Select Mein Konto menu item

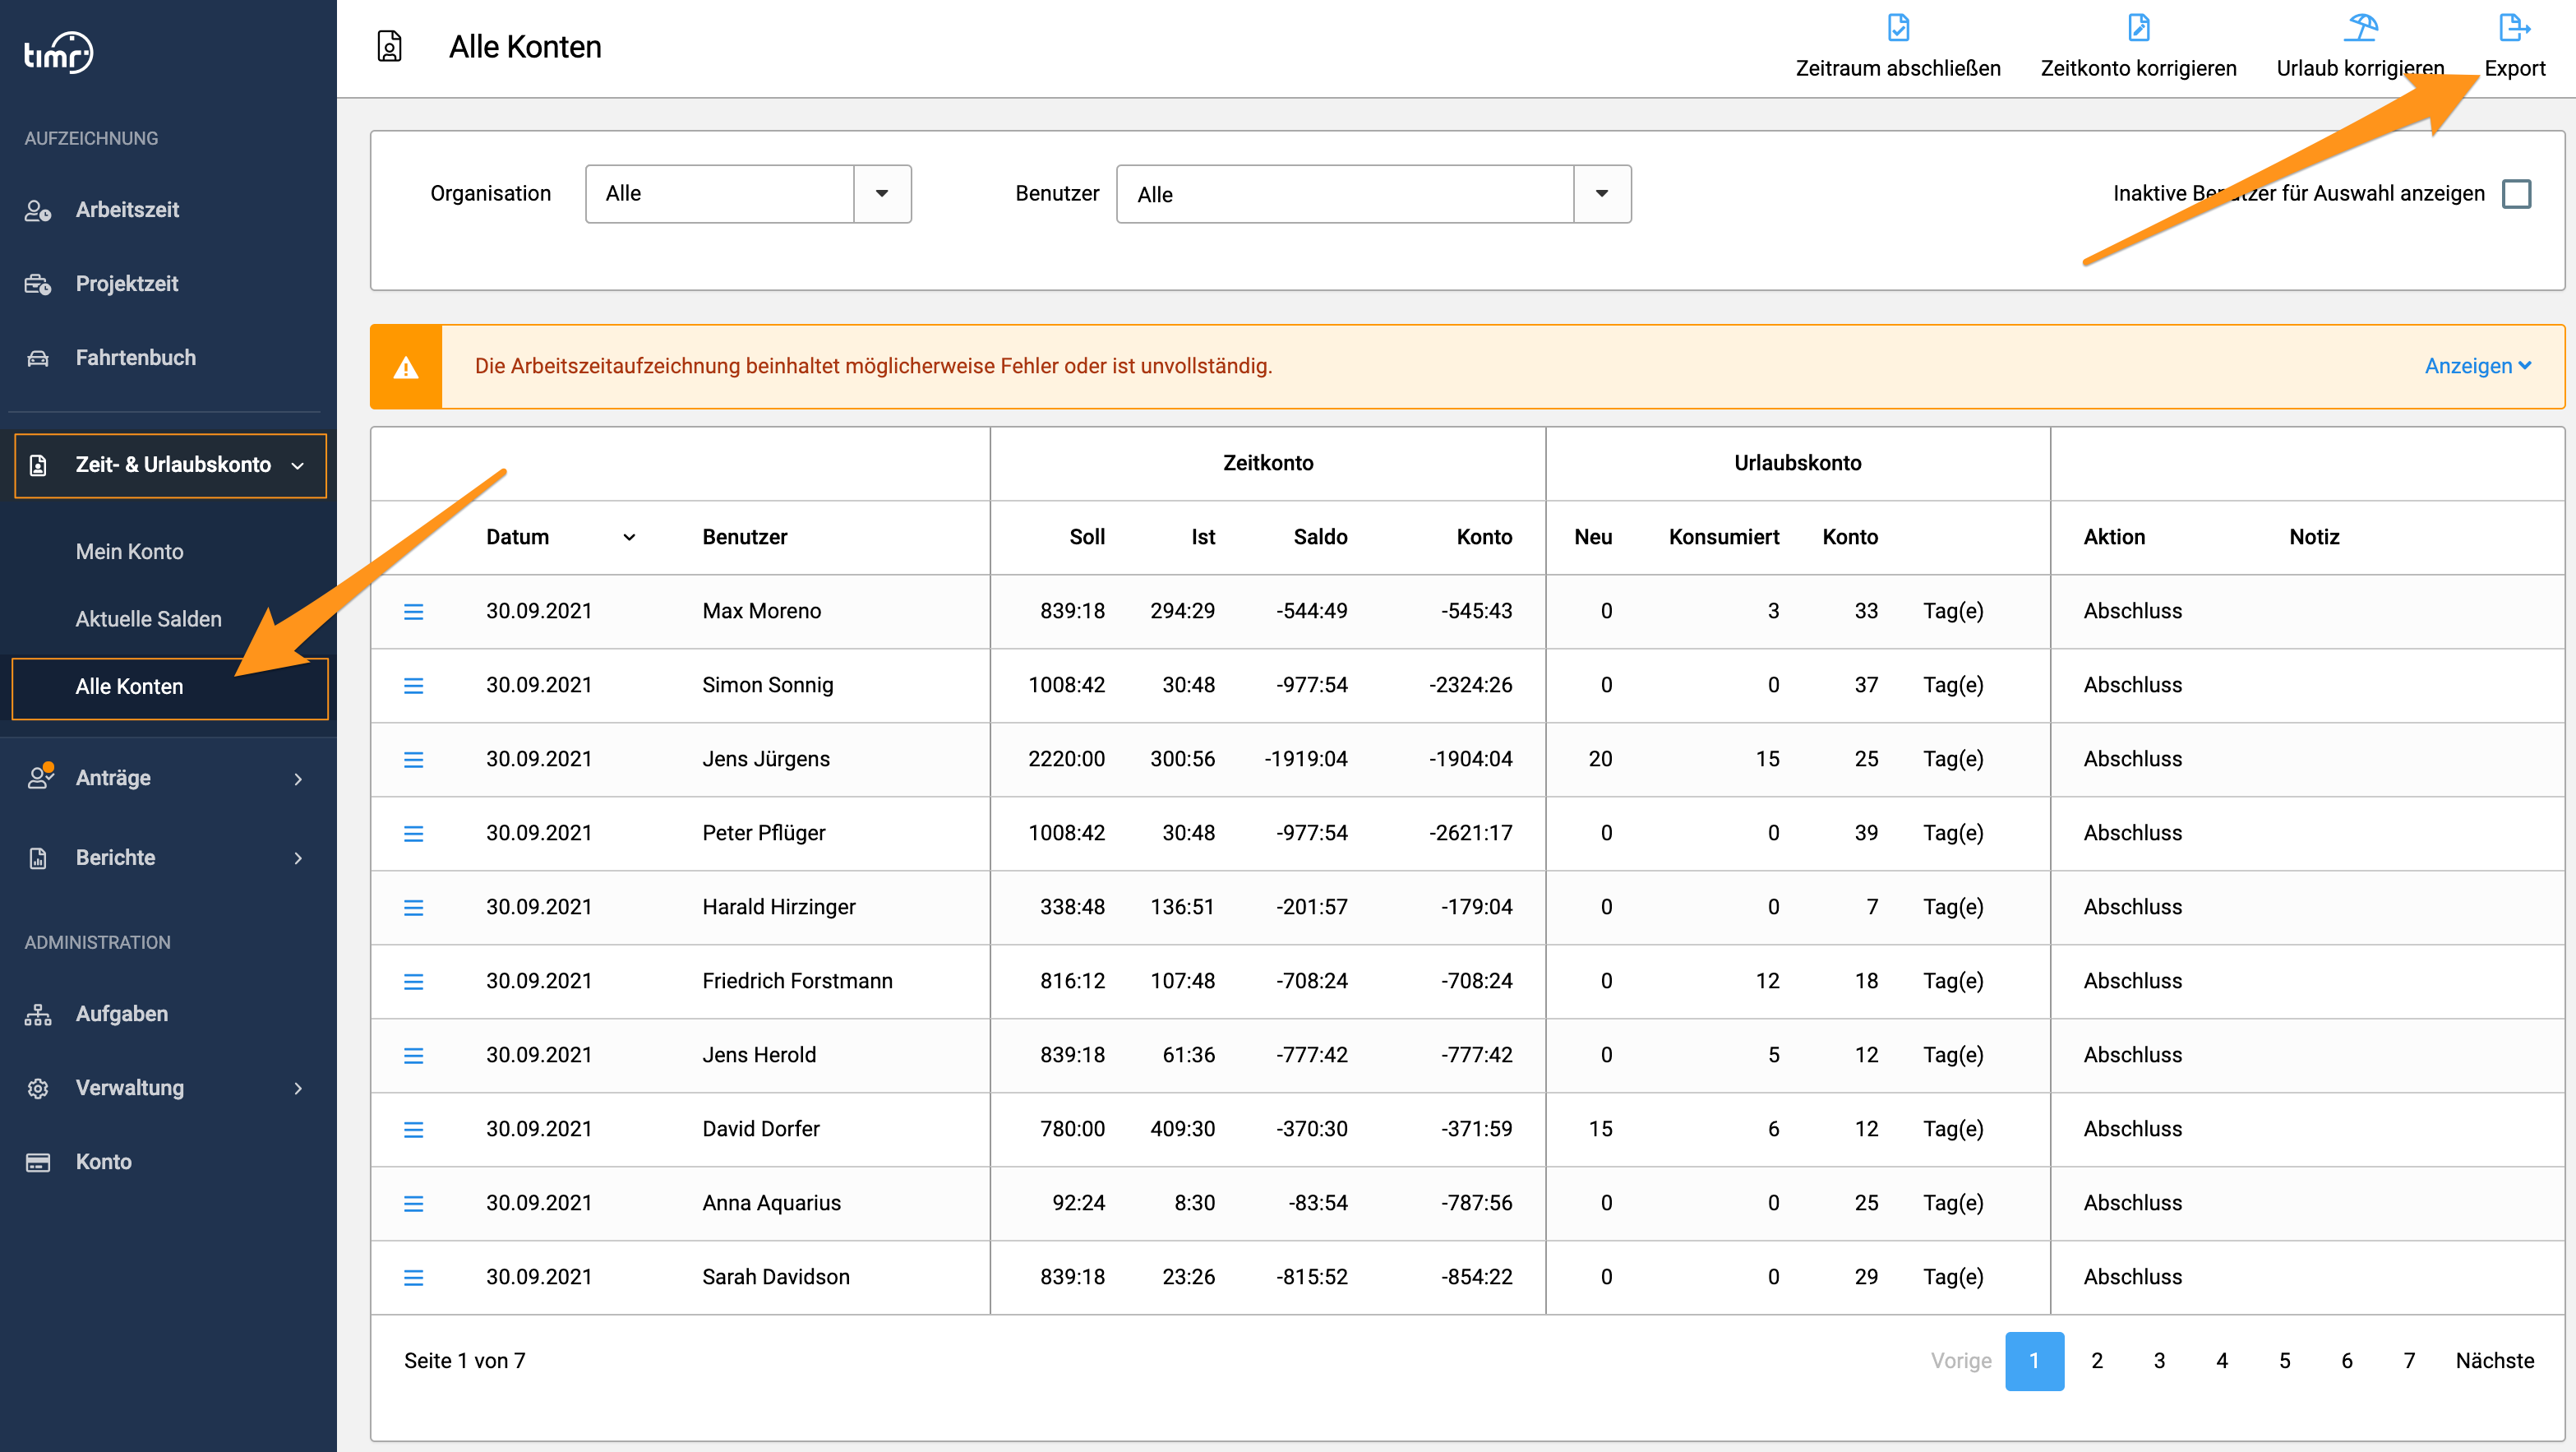[x=130, y=552]
